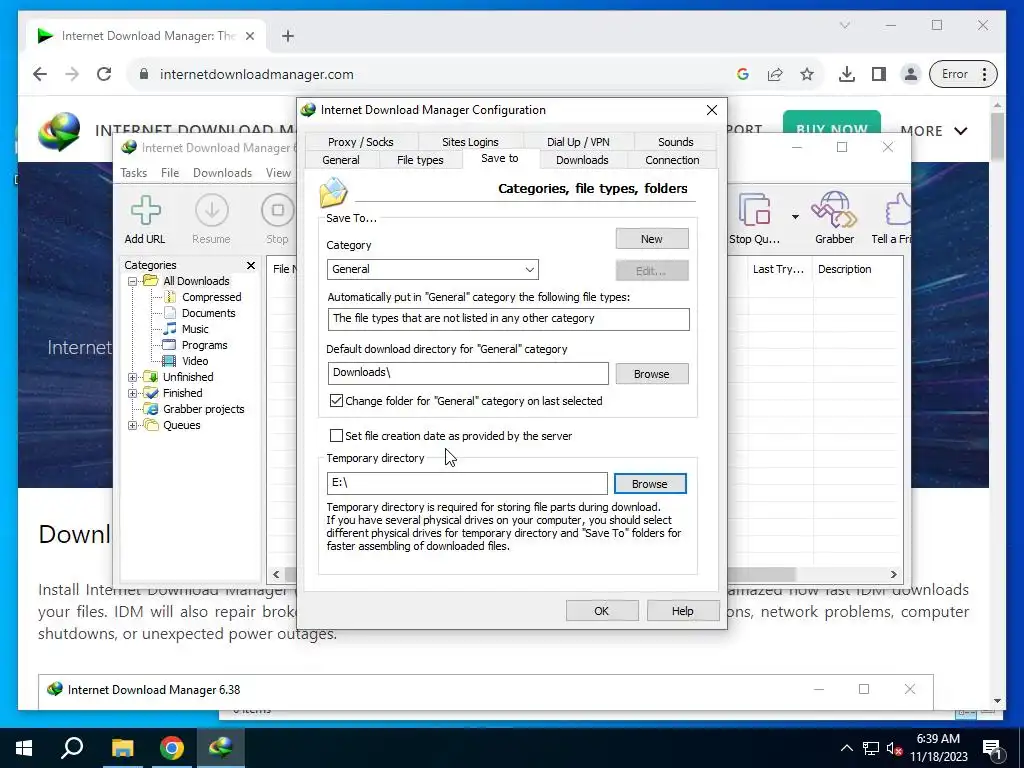
Task: Bookmark this page with star icon
Action: click(807, 74)
